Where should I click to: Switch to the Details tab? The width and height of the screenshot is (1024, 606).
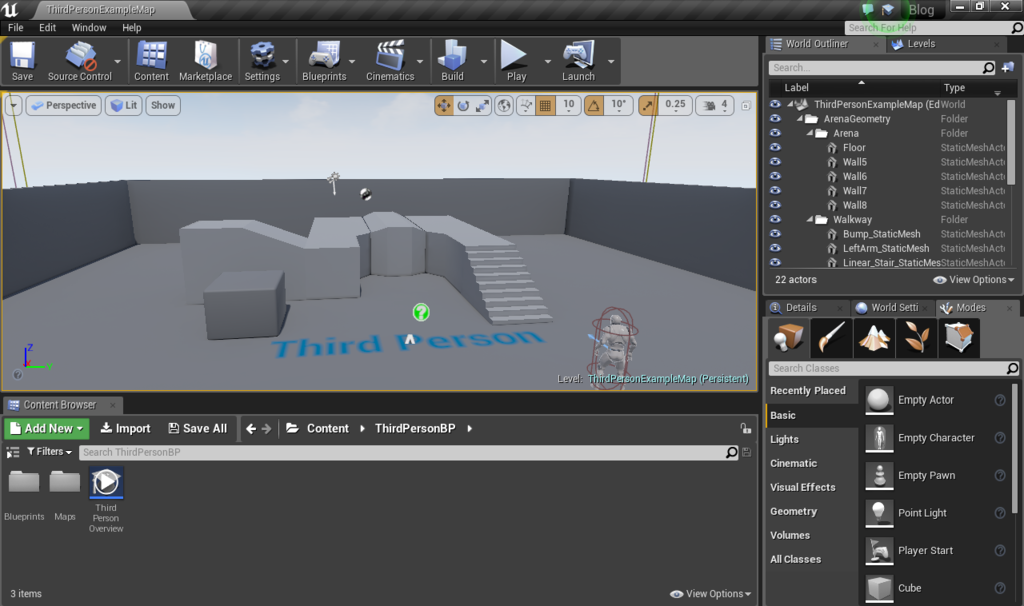[x=801, y=308]
